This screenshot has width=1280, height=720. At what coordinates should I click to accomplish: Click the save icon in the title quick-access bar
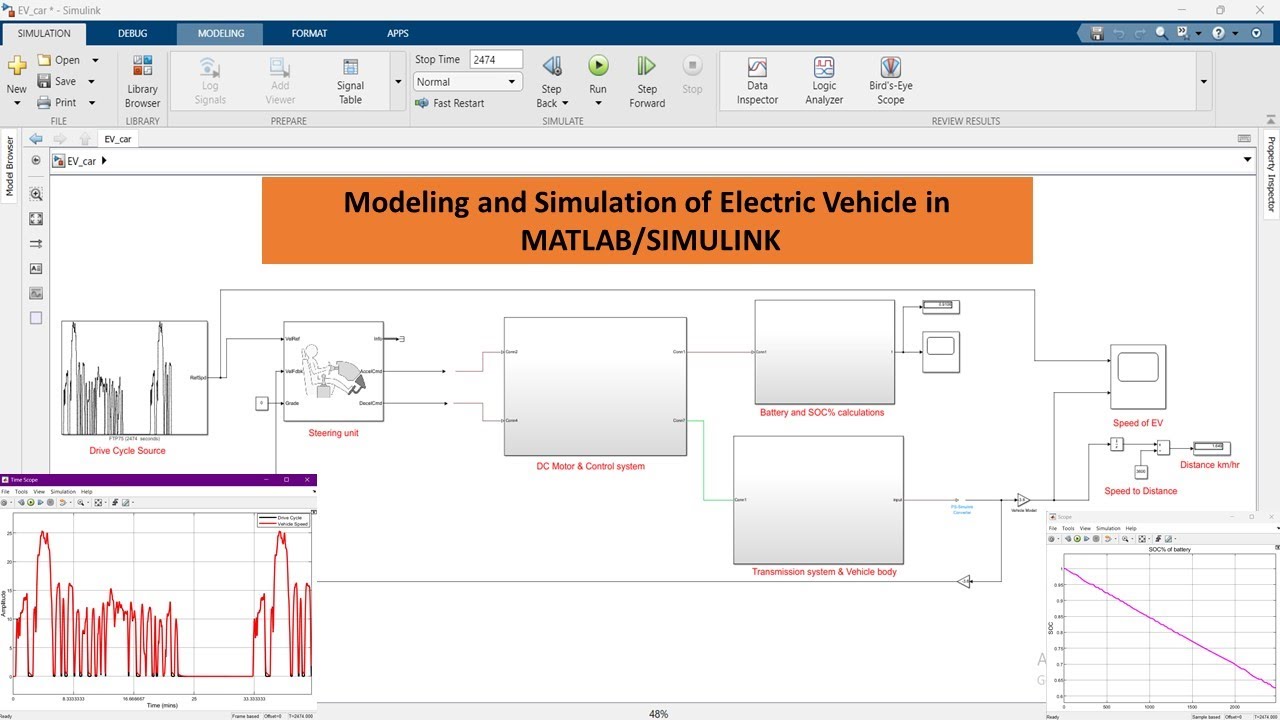[1097, 33]
